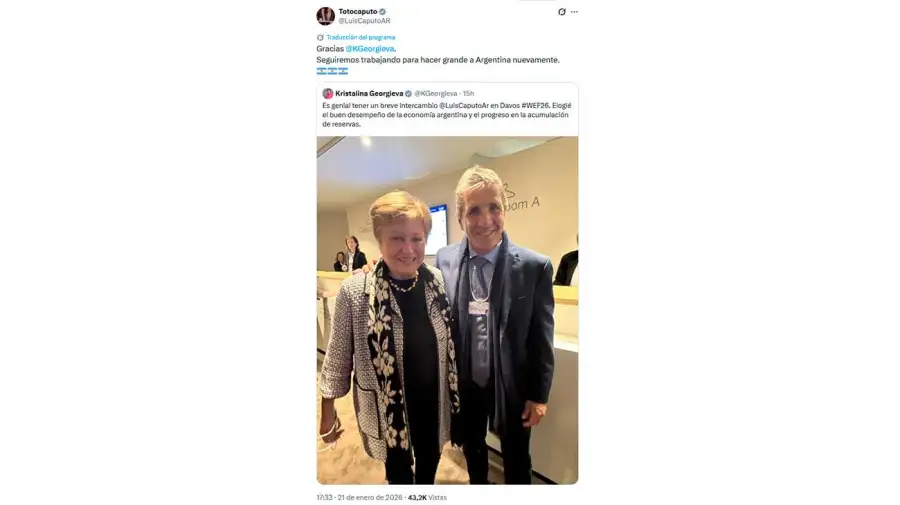Click the Argentina flag emojis
The width and height of the screenshot is (900, 505).
332,71
